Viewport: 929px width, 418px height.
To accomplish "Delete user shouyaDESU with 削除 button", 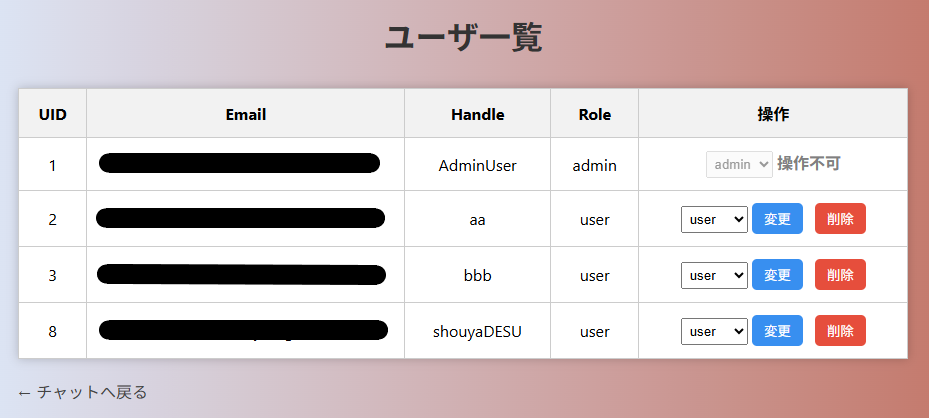I will tap(840, 331).
